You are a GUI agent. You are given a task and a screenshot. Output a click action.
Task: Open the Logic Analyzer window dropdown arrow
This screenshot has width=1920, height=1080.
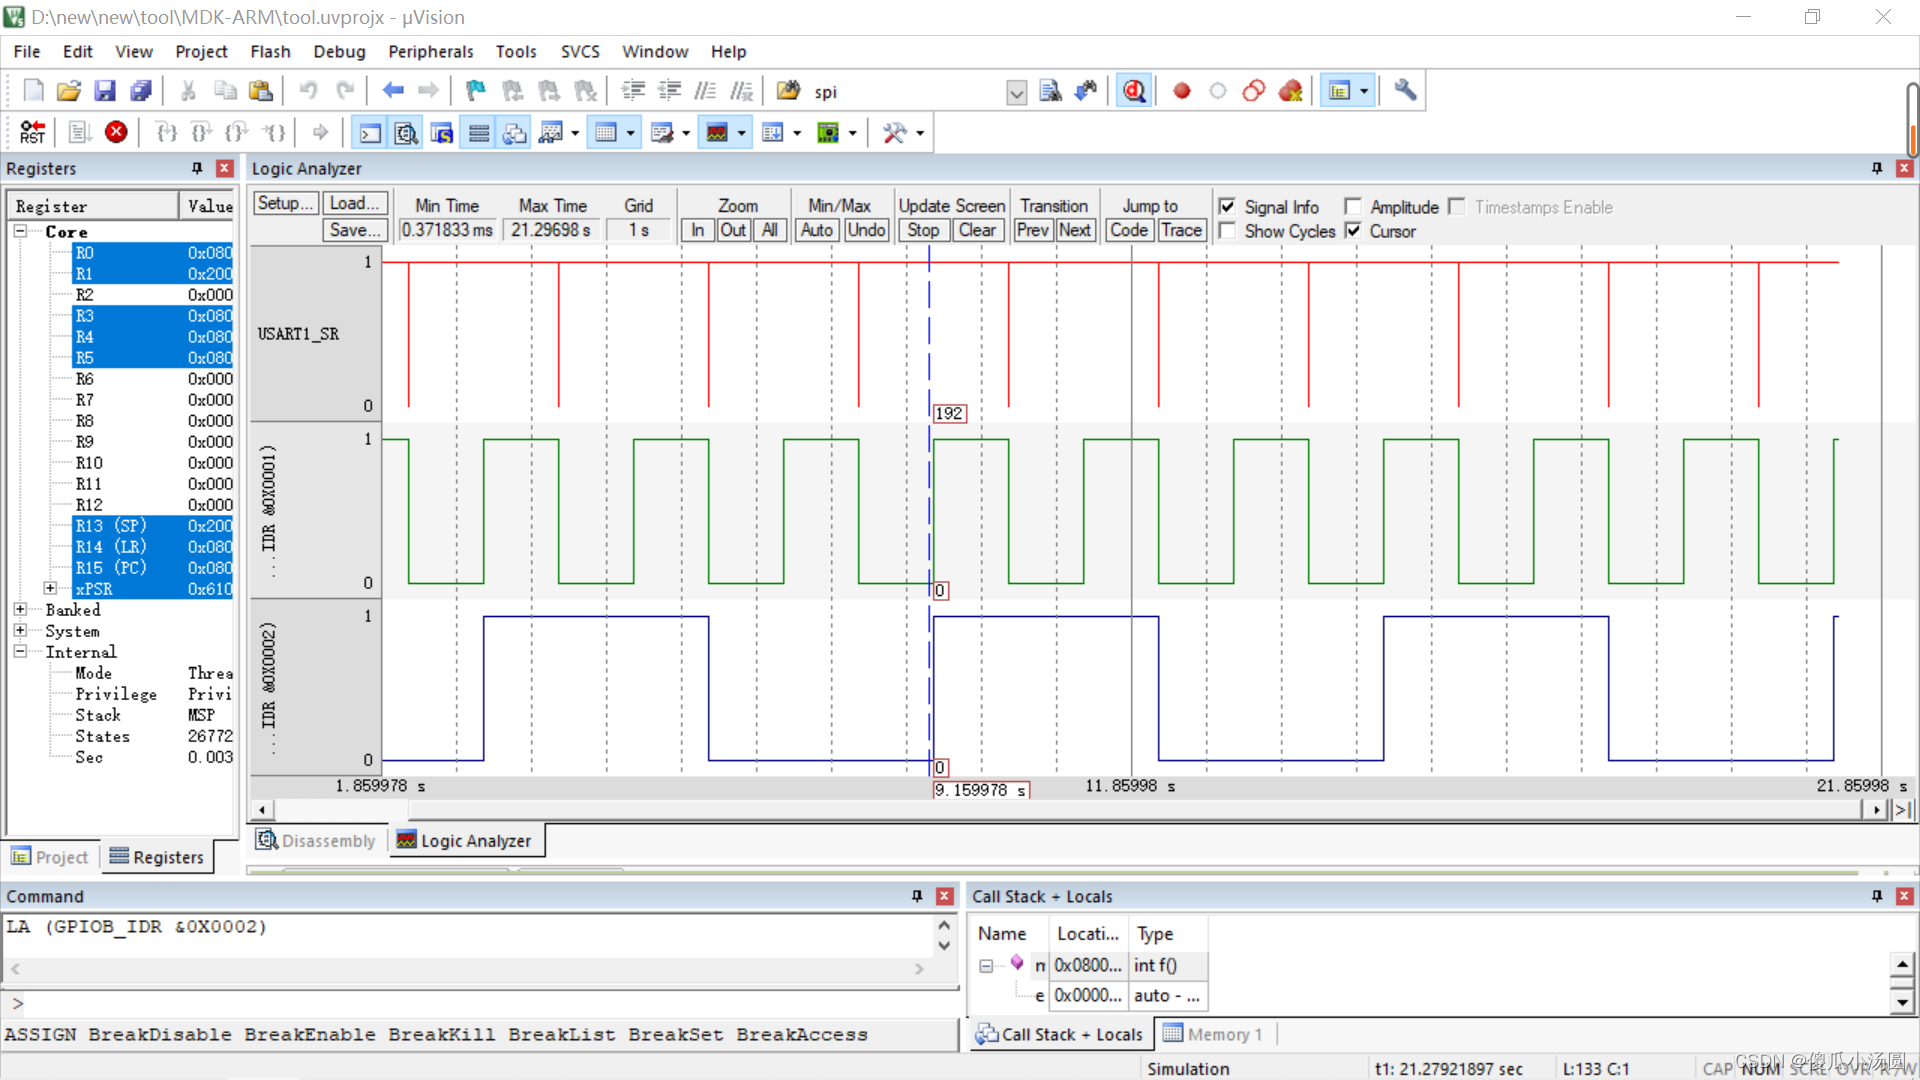click(741, 132)
